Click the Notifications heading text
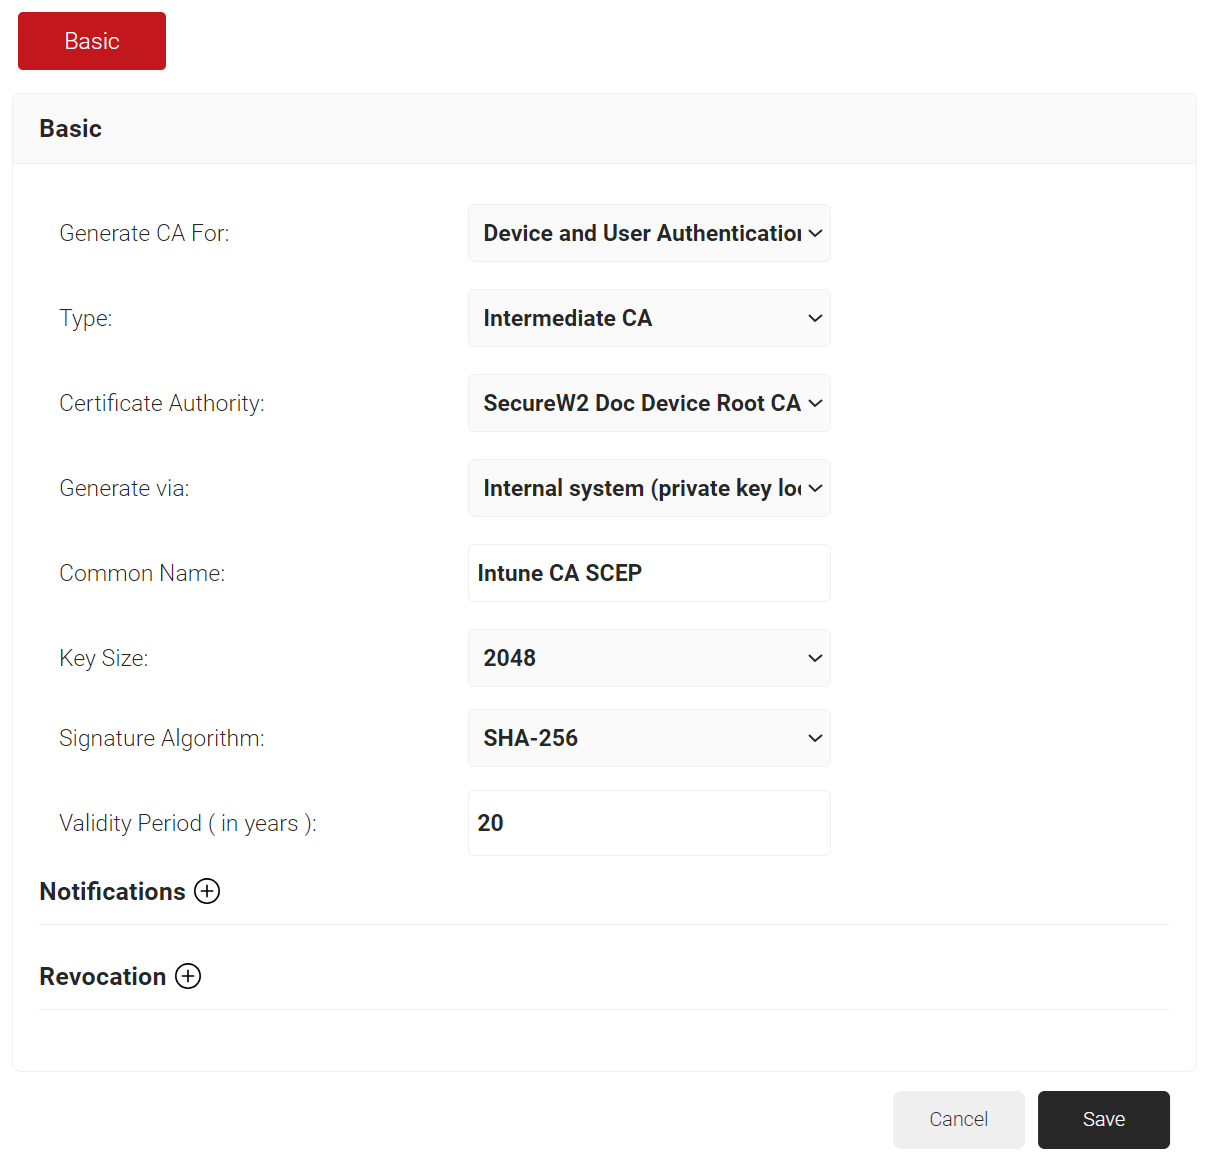This screenshot has width=1205, height=1159. click(x=112, y=891)
